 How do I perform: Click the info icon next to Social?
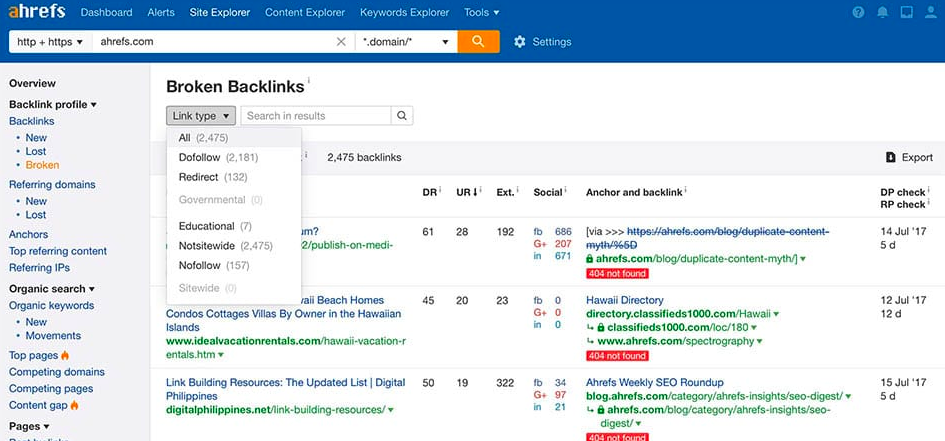pyautogui.click(x=565, y=190)
